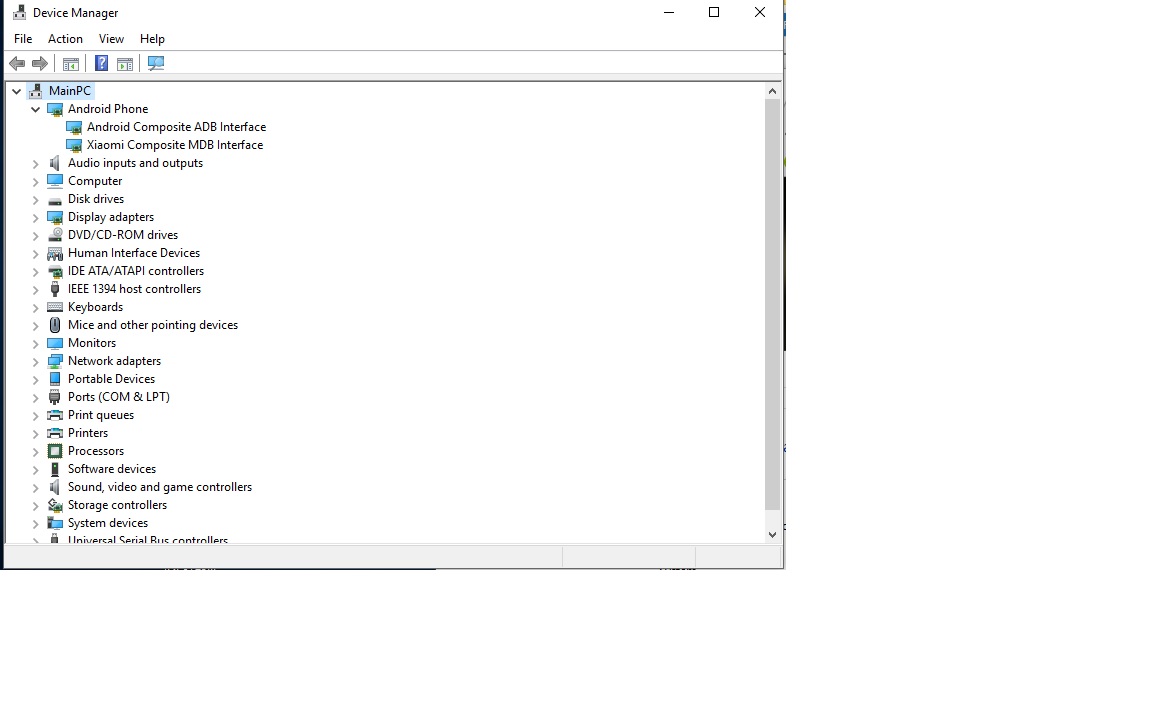Open the View menu
1152x720 pixels.
tap(112, 39)
